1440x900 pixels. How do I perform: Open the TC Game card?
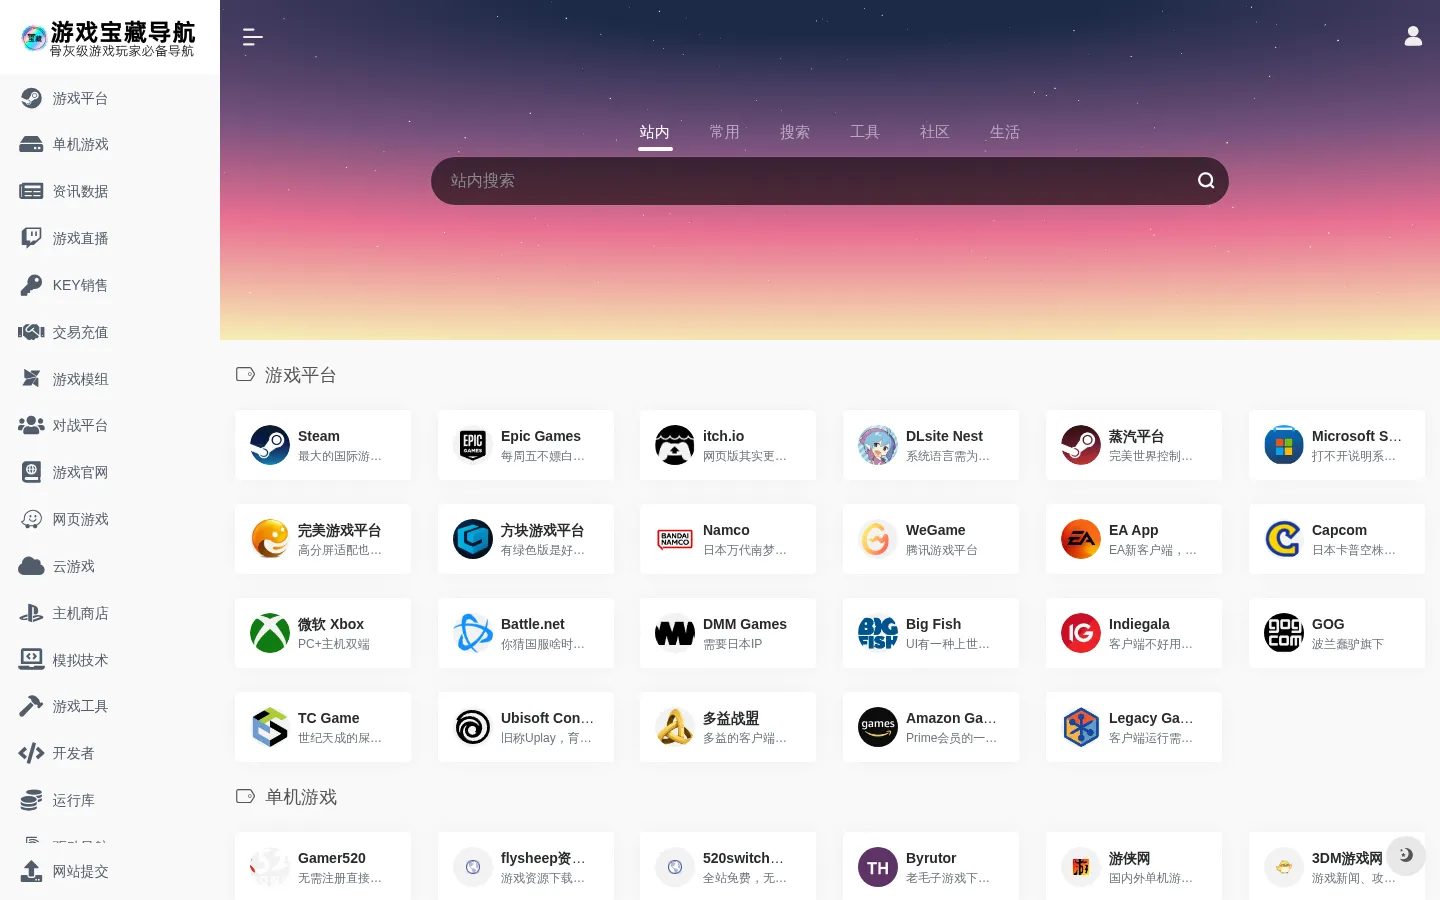(x=323, y=727)
